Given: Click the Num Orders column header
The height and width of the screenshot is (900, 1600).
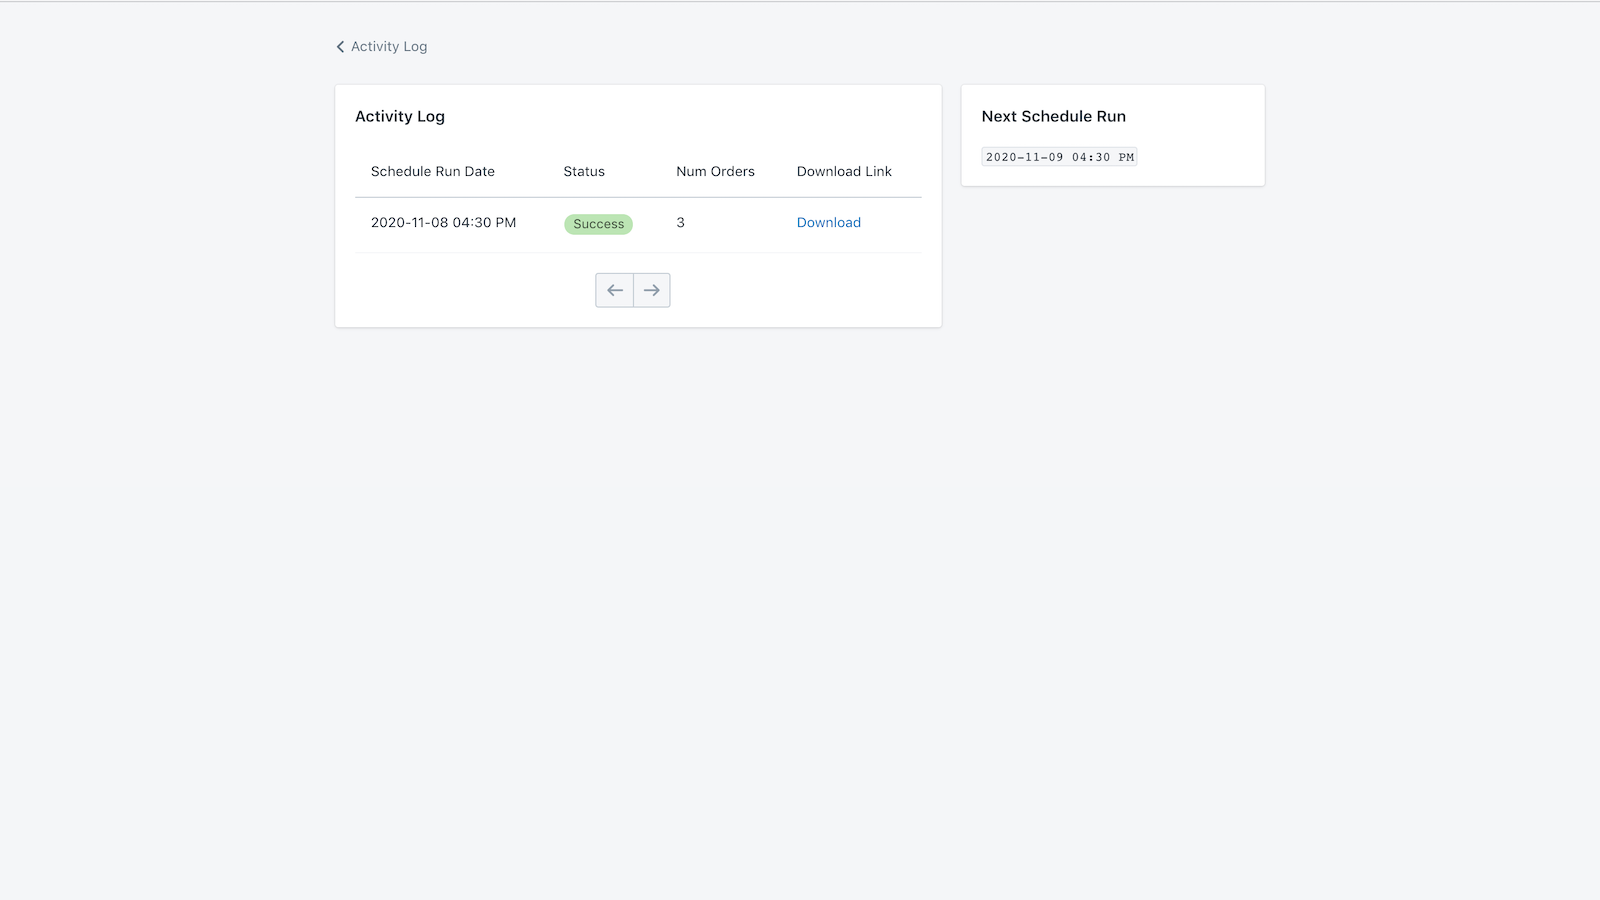Looking at the screenshot, I should tap(715, 171).
